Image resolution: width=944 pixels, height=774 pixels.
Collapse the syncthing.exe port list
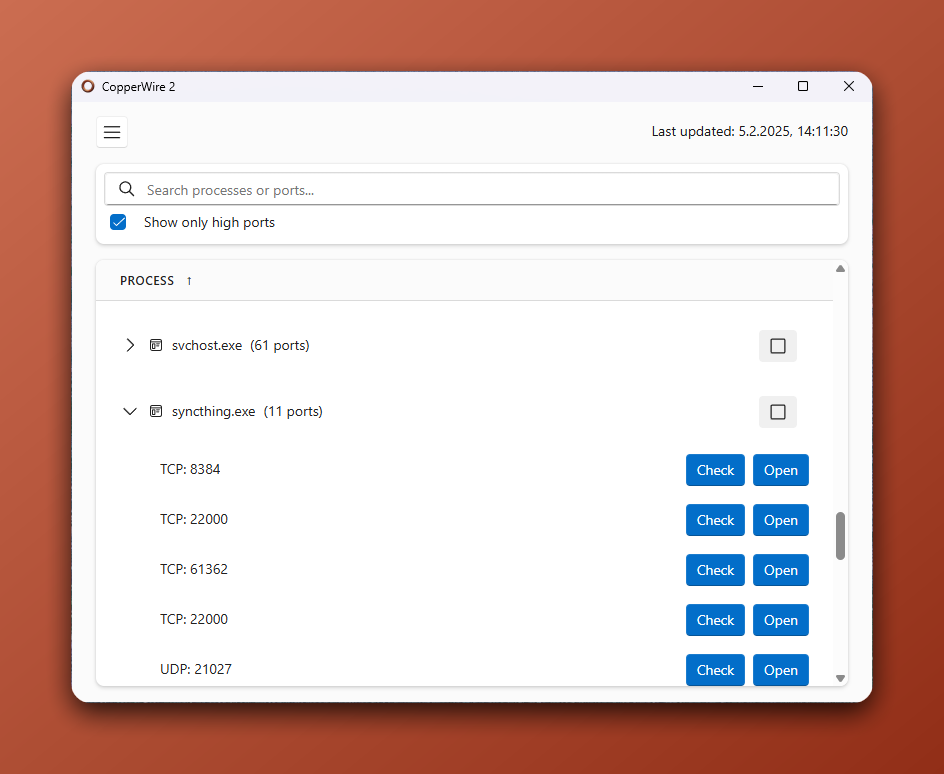point(130,412)
